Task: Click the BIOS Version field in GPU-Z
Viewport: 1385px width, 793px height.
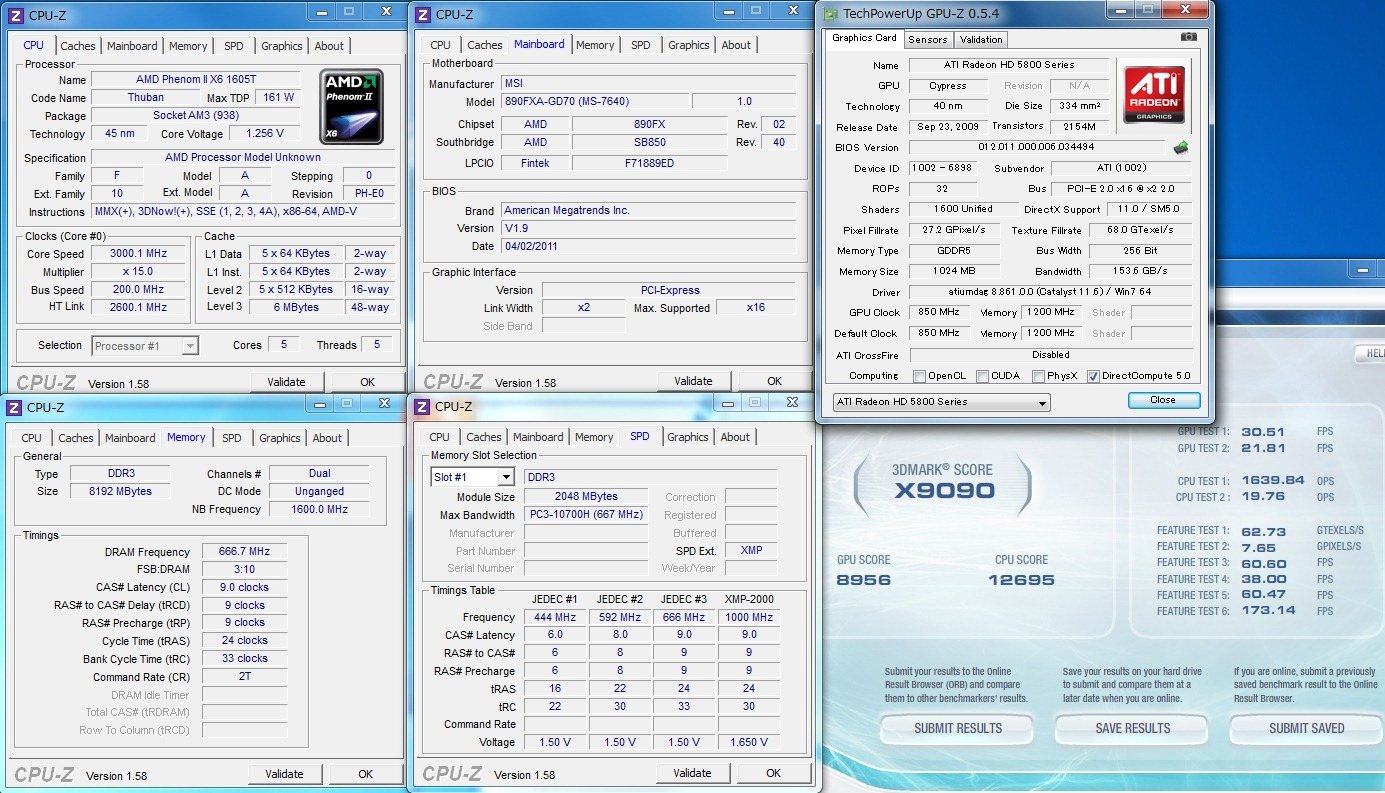Action: 1036,148
